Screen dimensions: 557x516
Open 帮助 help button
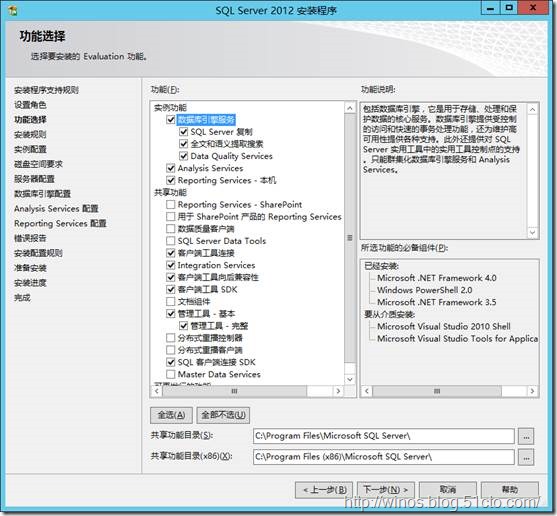point(510,490)
